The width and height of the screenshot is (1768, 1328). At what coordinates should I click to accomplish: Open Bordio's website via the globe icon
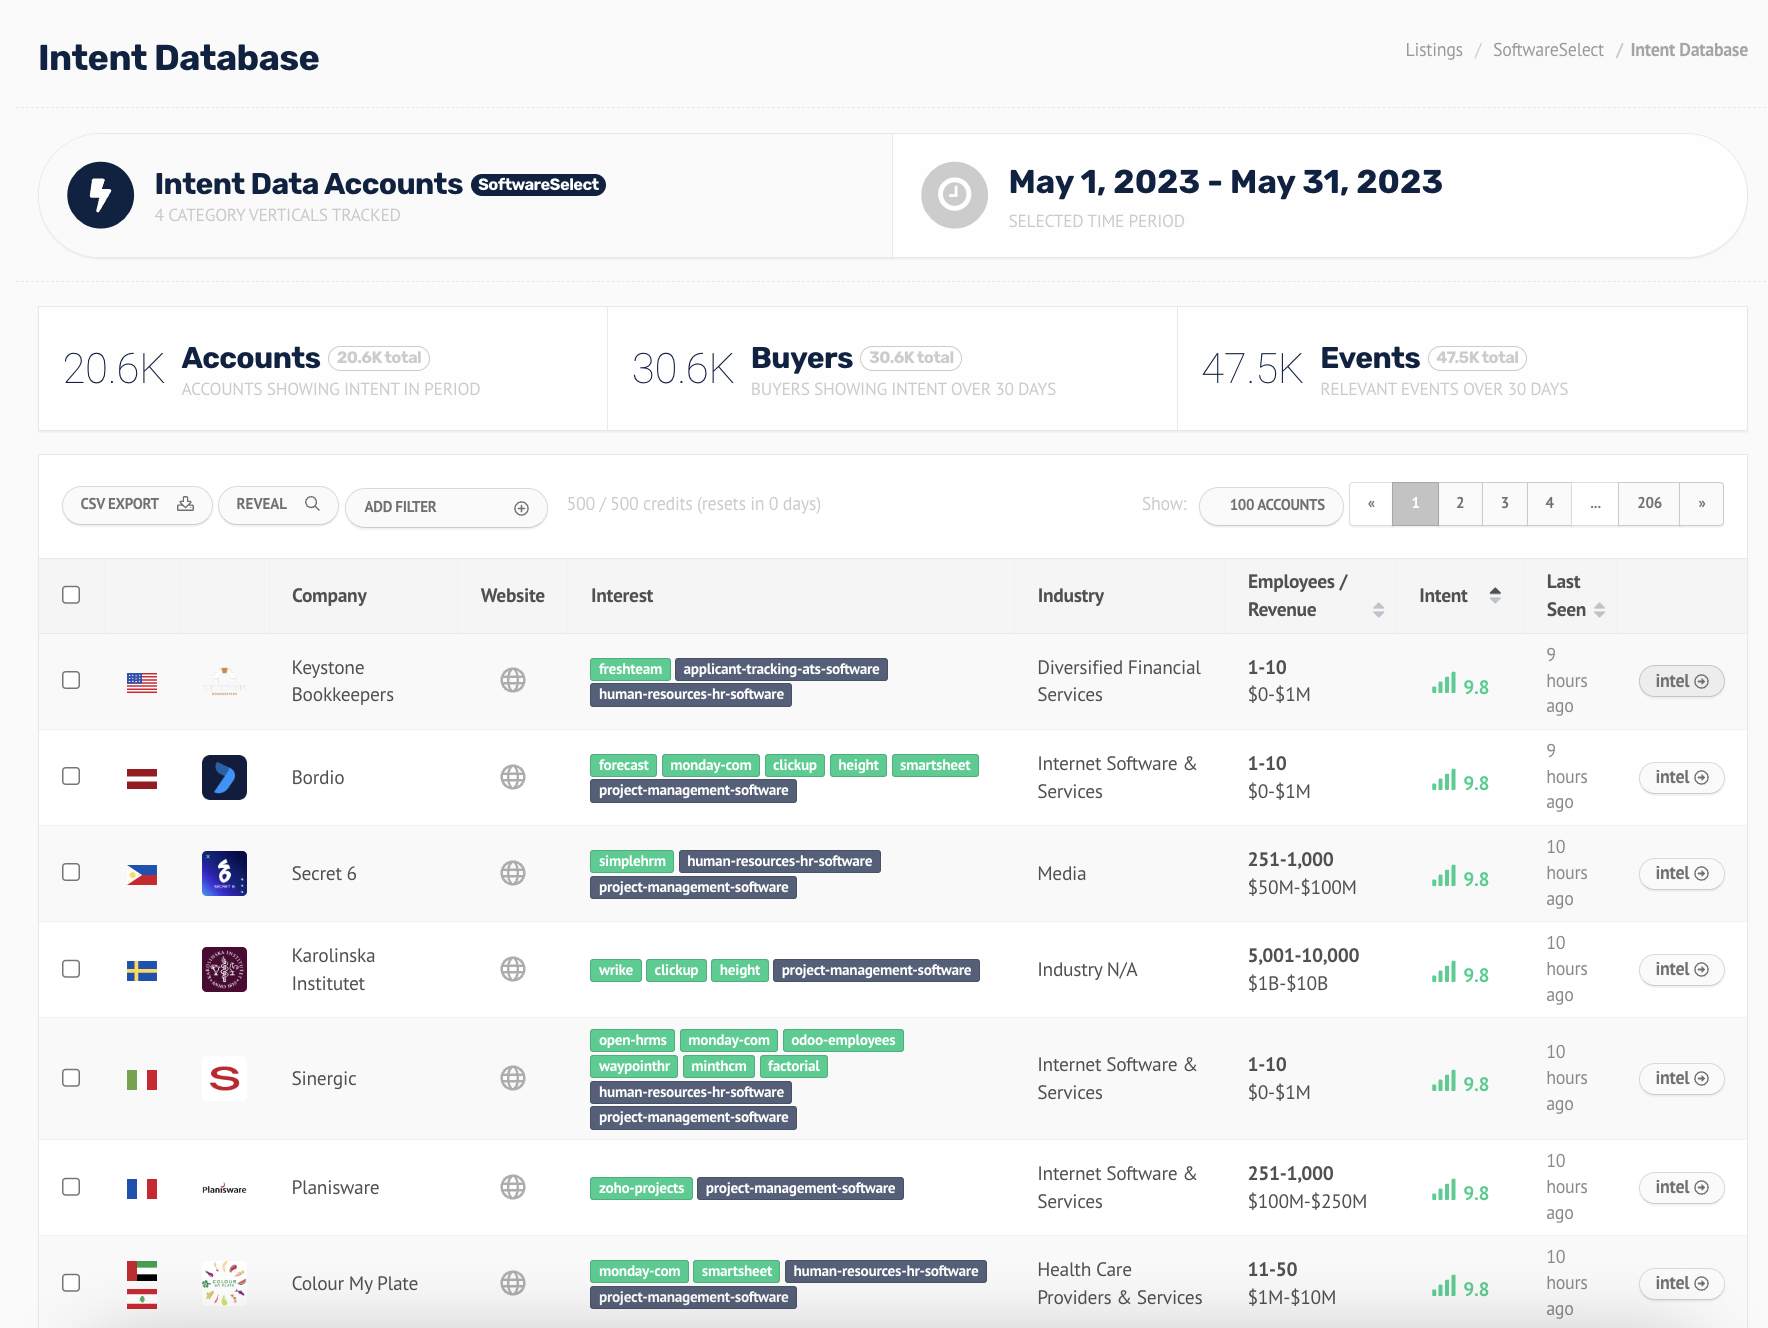click(513, 777)
